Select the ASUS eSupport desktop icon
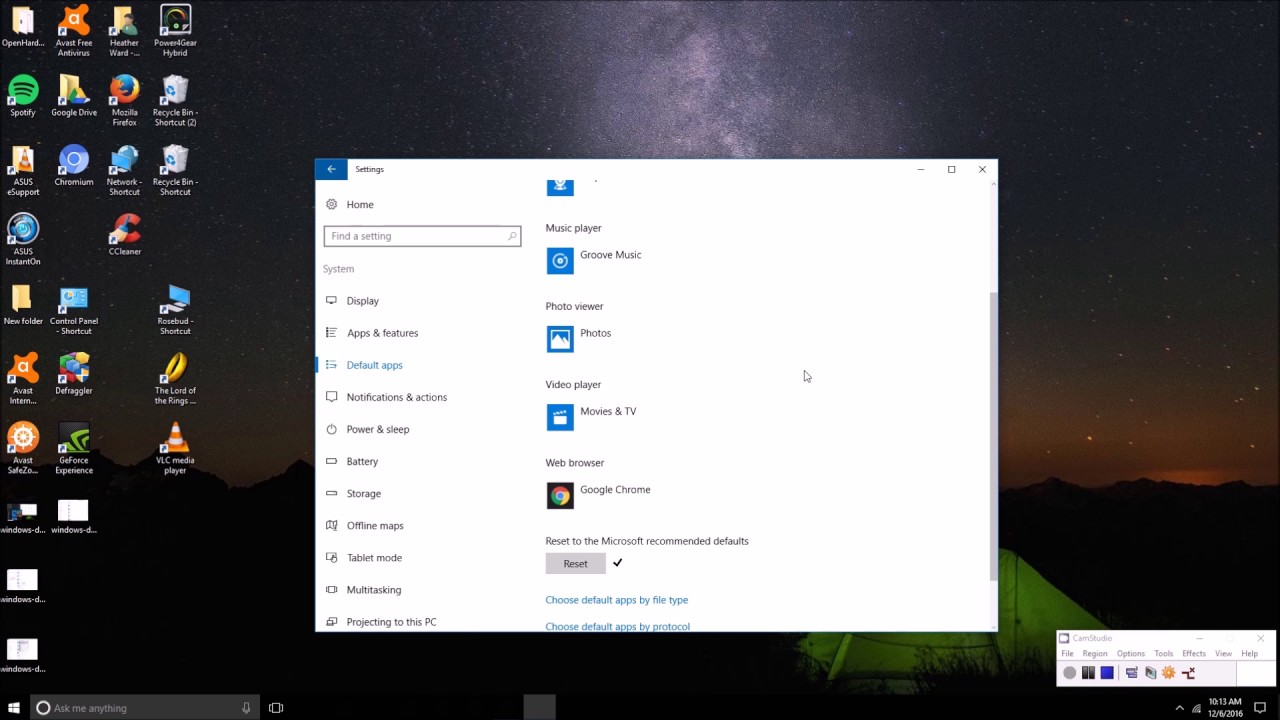Image resolution: width=1280 pixels, height=720 pixels. click(23, 170)
